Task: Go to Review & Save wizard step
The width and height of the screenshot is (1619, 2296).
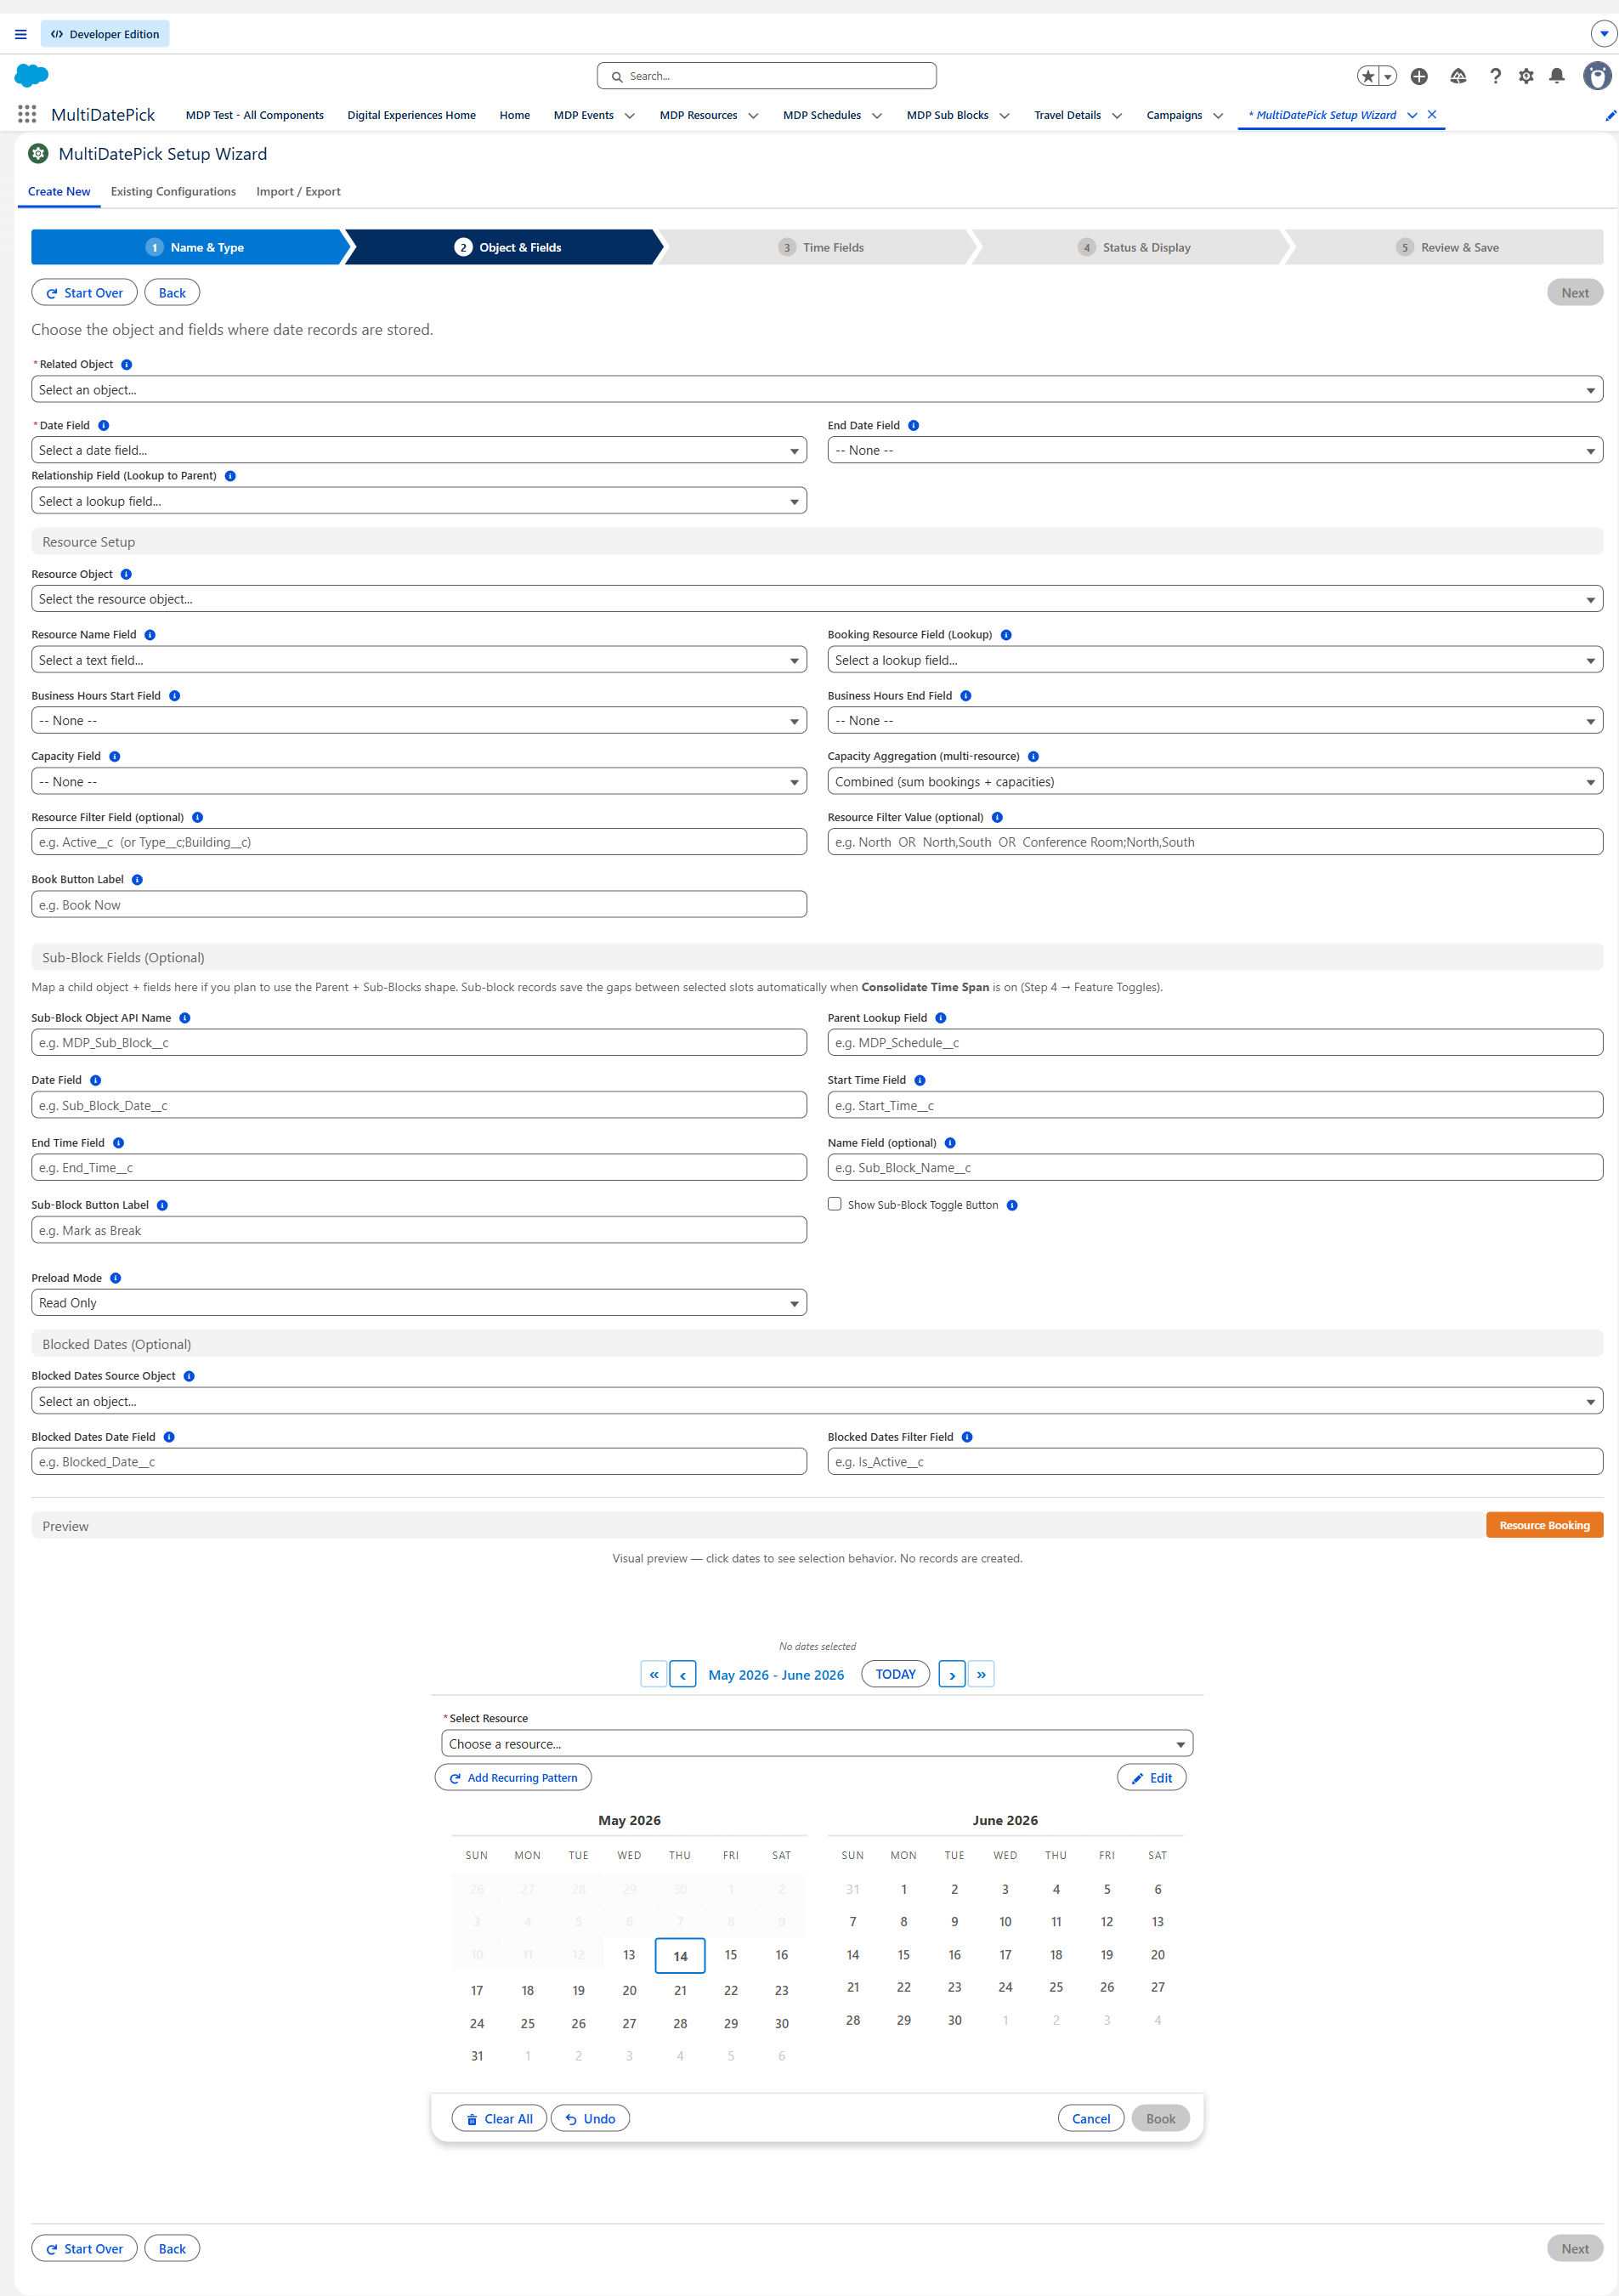Action: click(1447, 247)
